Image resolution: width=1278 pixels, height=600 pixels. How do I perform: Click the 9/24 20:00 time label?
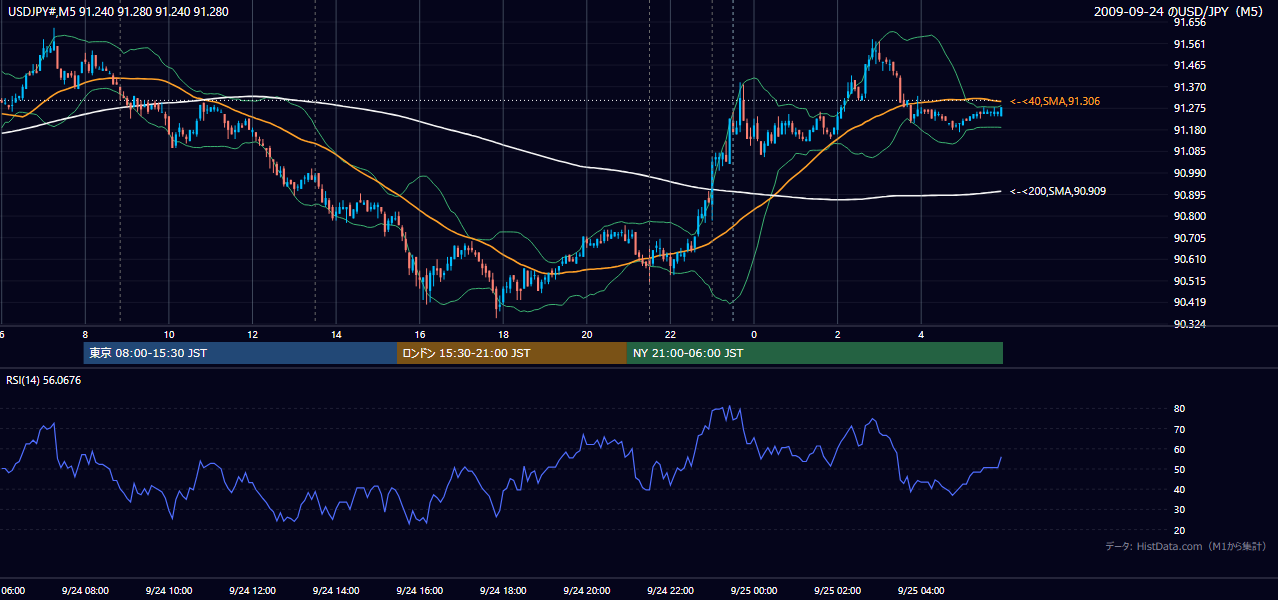coord(587,590)
